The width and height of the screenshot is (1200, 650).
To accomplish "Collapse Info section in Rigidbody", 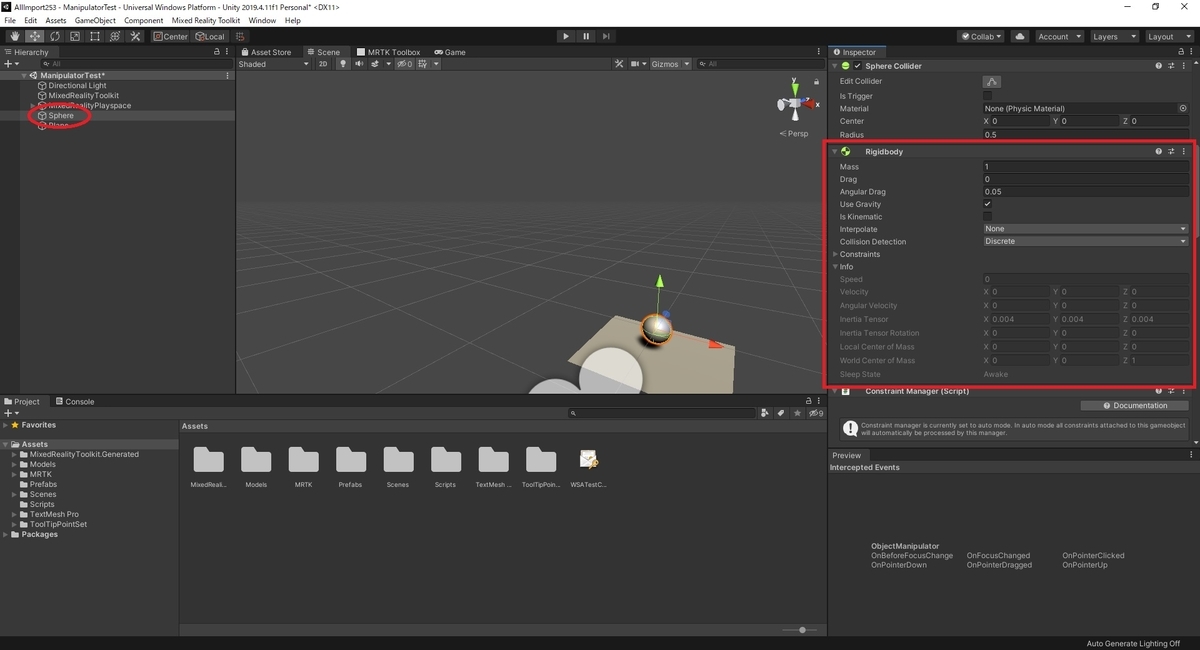I will point(836,267).
